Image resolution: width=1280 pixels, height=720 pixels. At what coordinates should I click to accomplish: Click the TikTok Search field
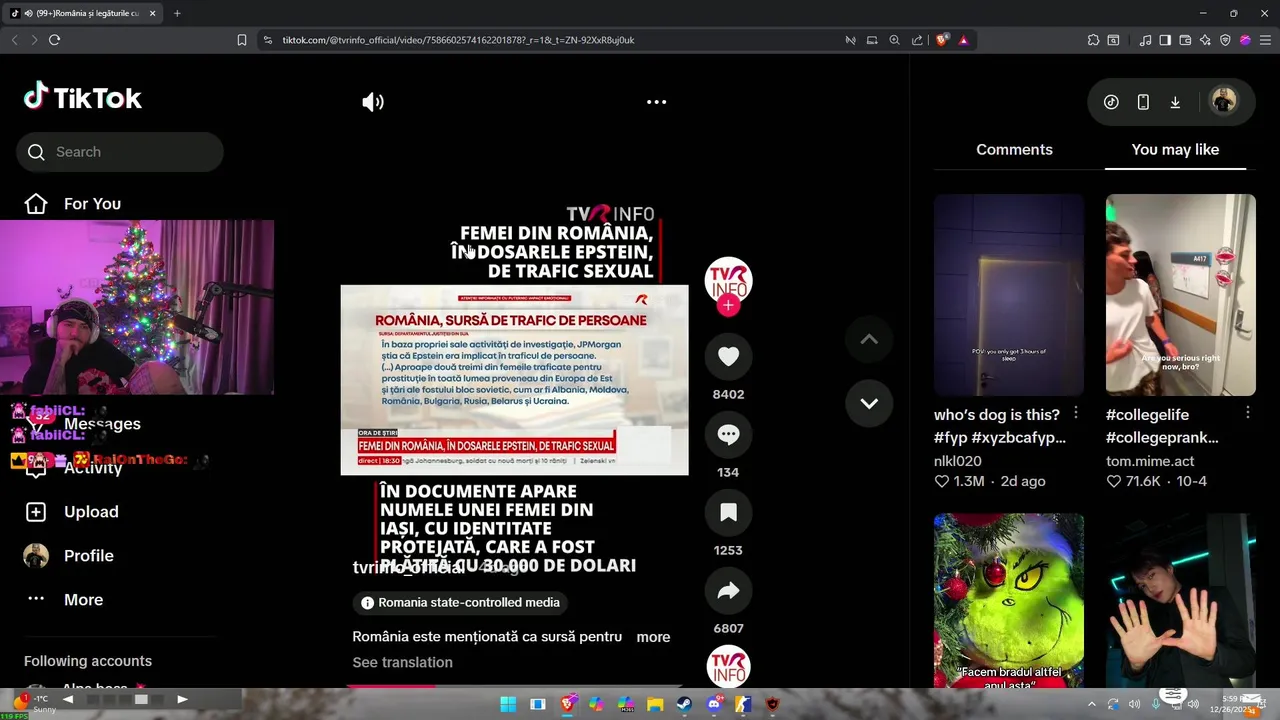click(x=120, y=152)
